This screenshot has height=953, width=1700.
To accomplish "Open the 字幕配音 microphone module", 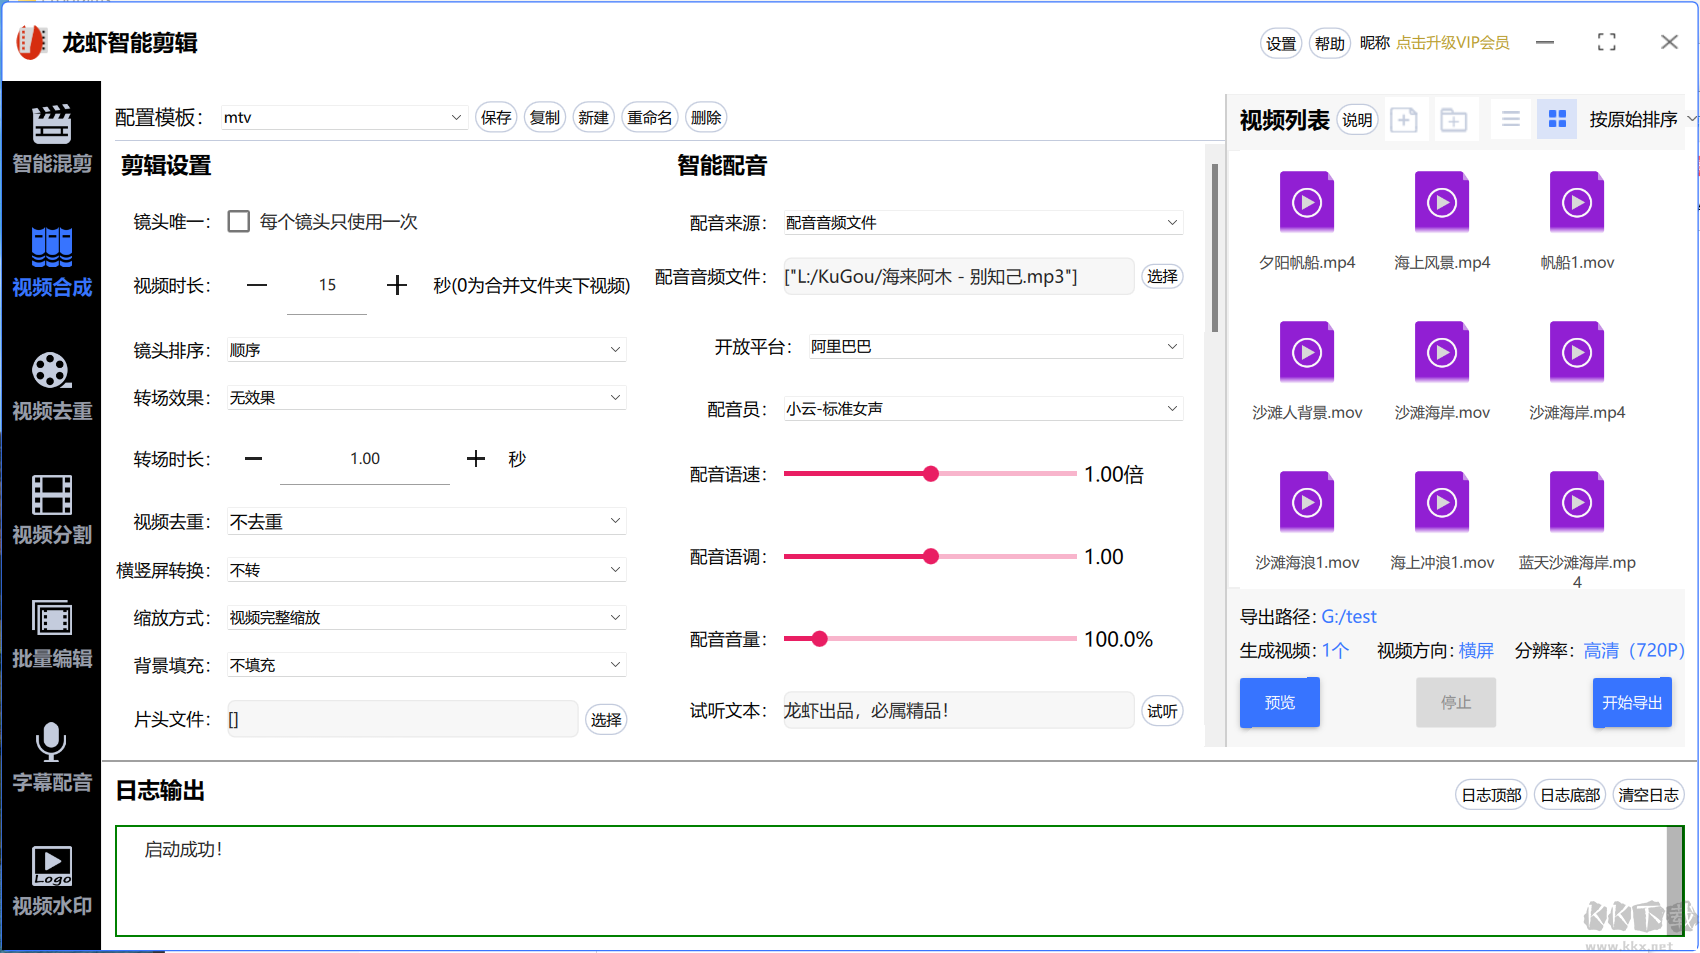I will point(51,758).
